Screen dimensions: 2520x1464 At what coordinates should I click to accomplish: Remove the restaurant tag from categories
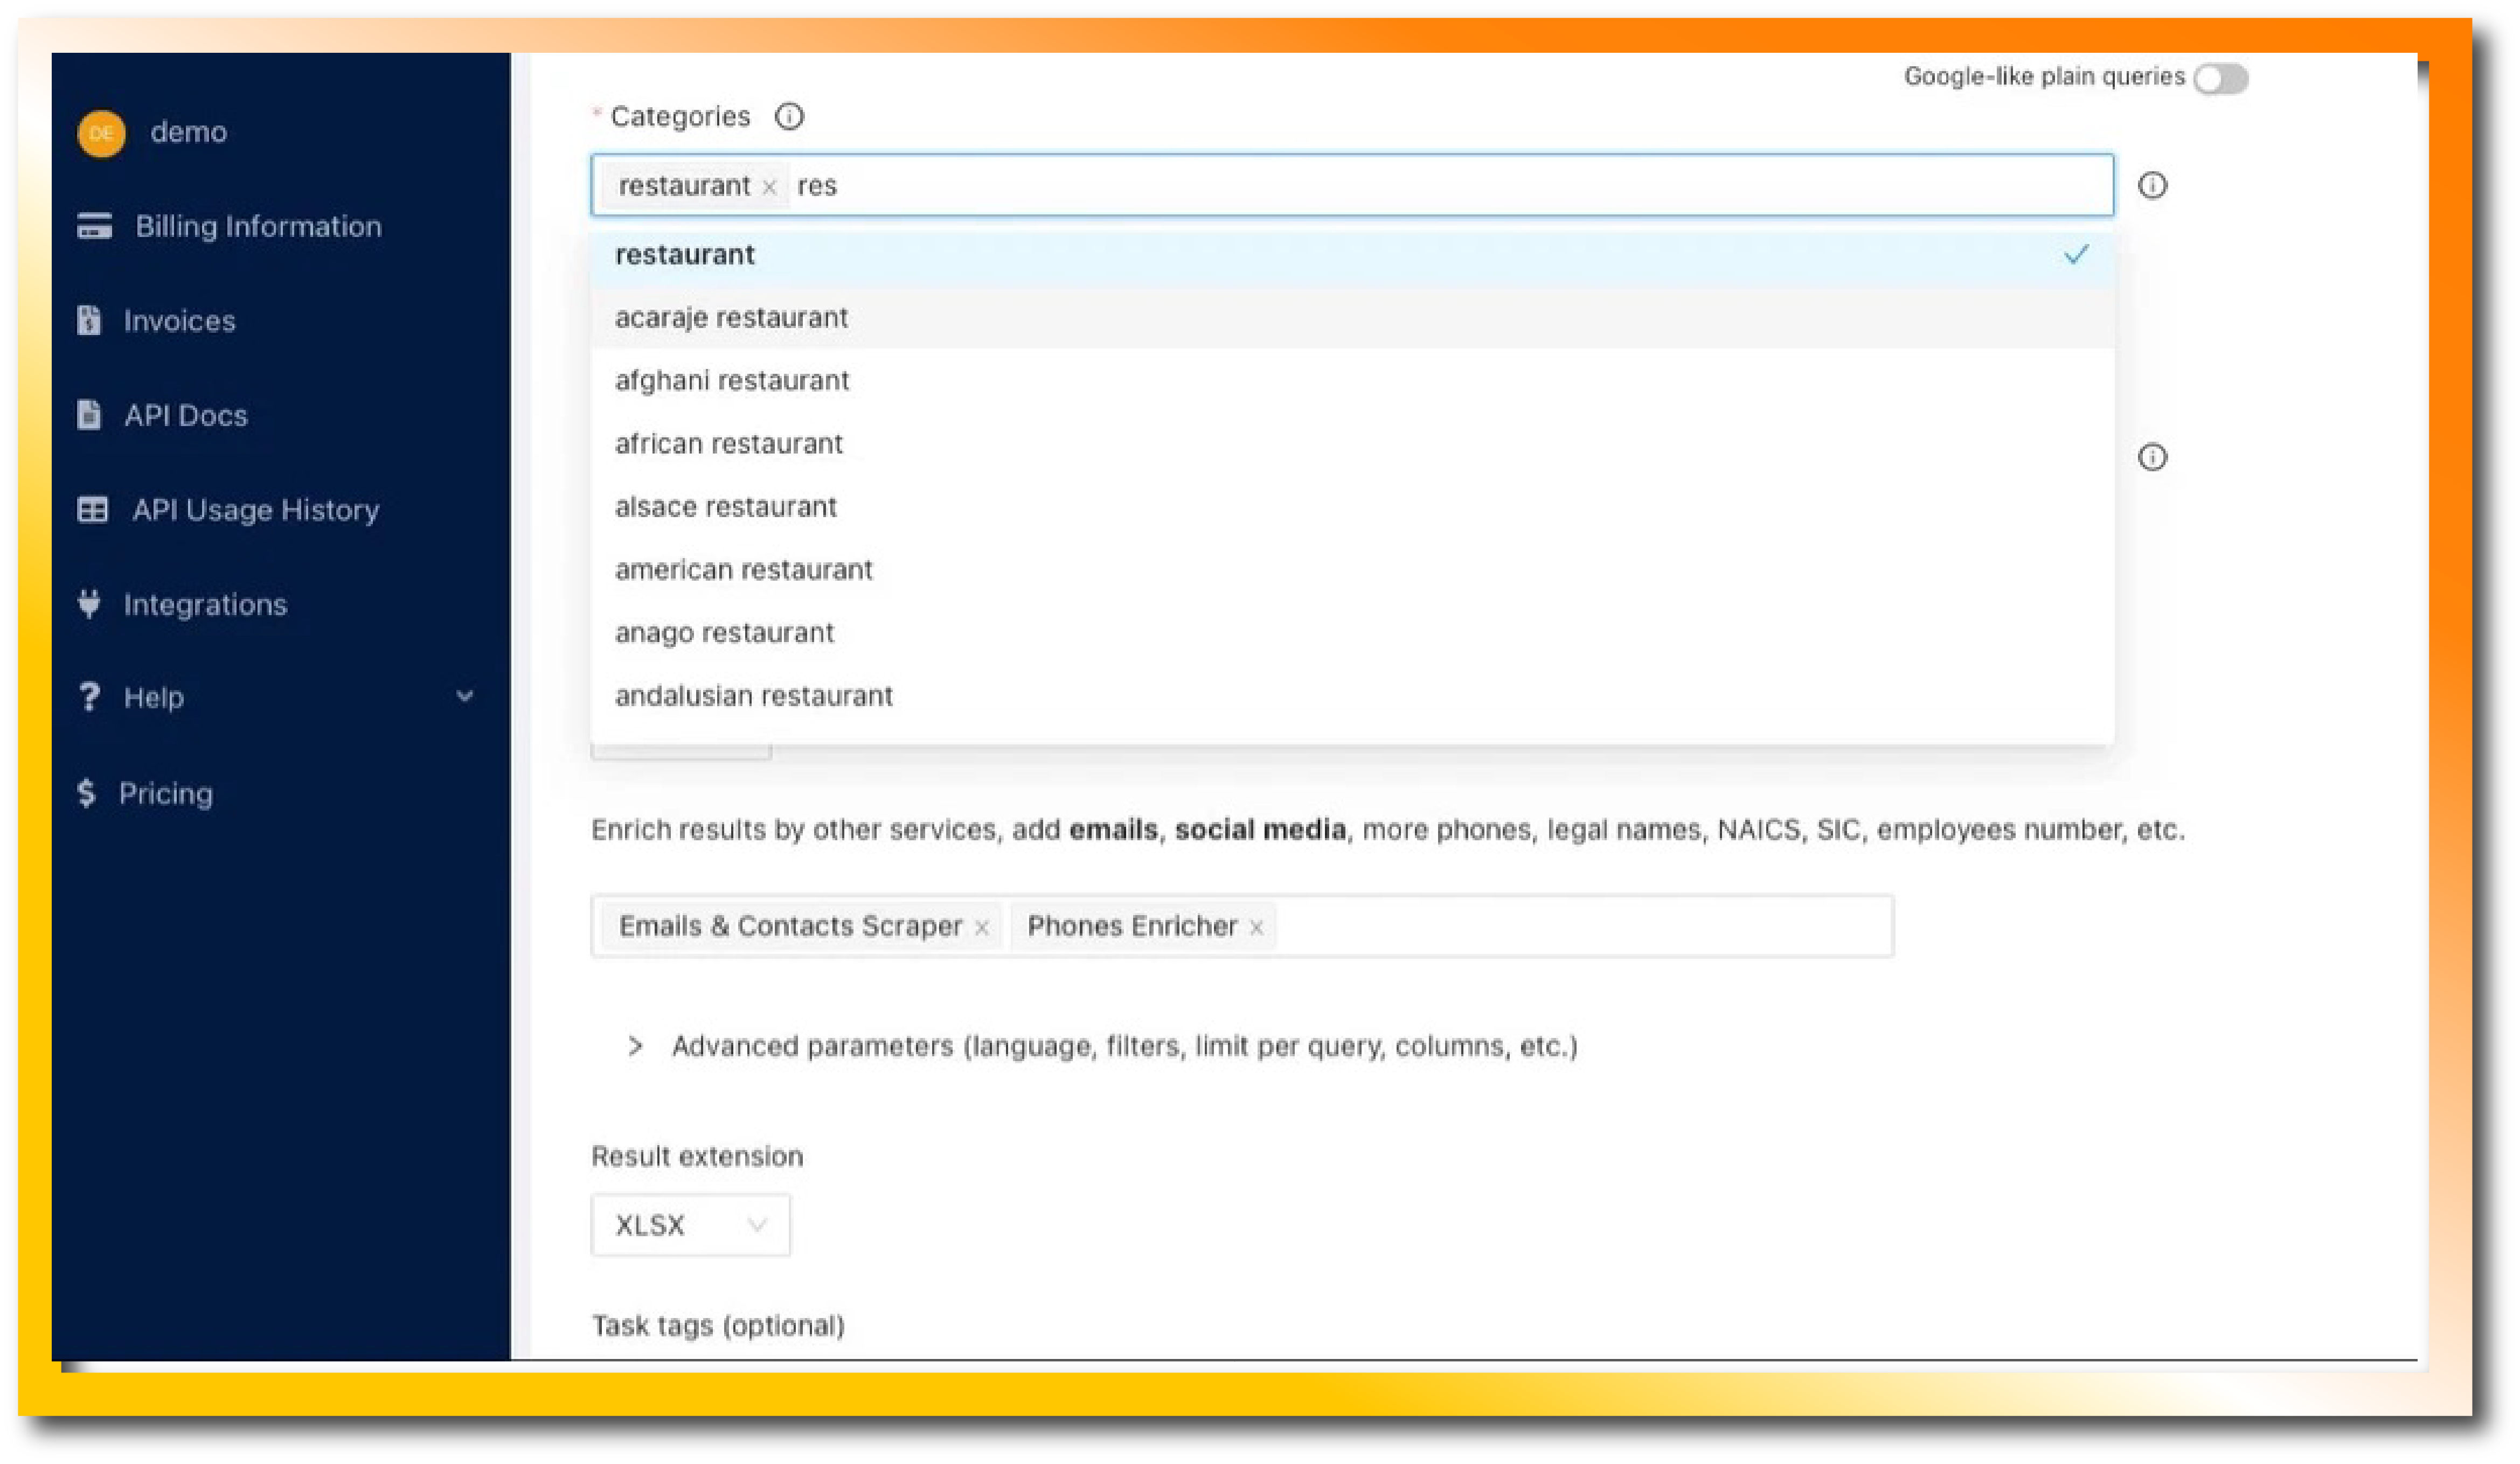tap(768, 186)
